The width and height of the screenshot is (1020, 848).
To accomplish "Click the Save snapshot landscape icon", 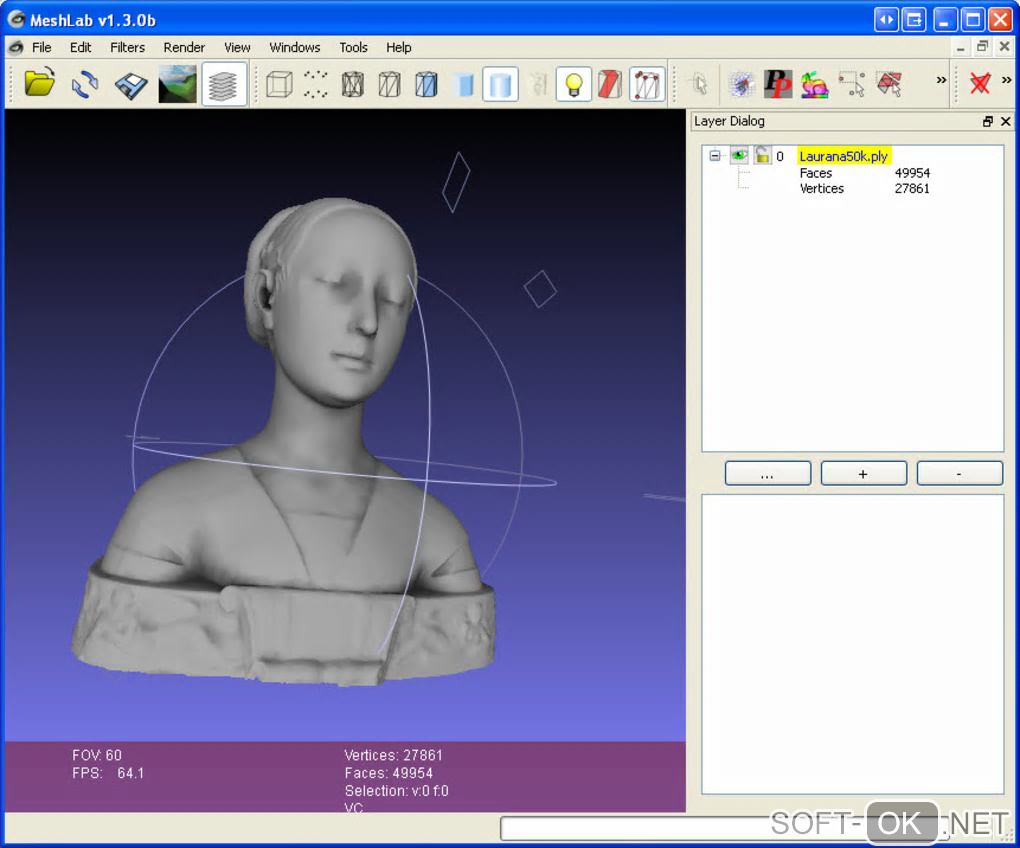I will click(177, 84).
